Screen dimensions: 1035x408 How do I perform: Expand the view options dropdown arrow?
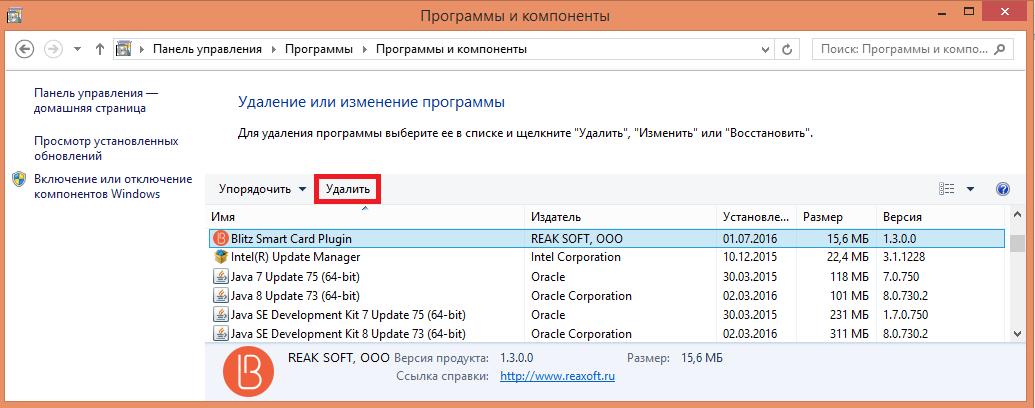970,189
